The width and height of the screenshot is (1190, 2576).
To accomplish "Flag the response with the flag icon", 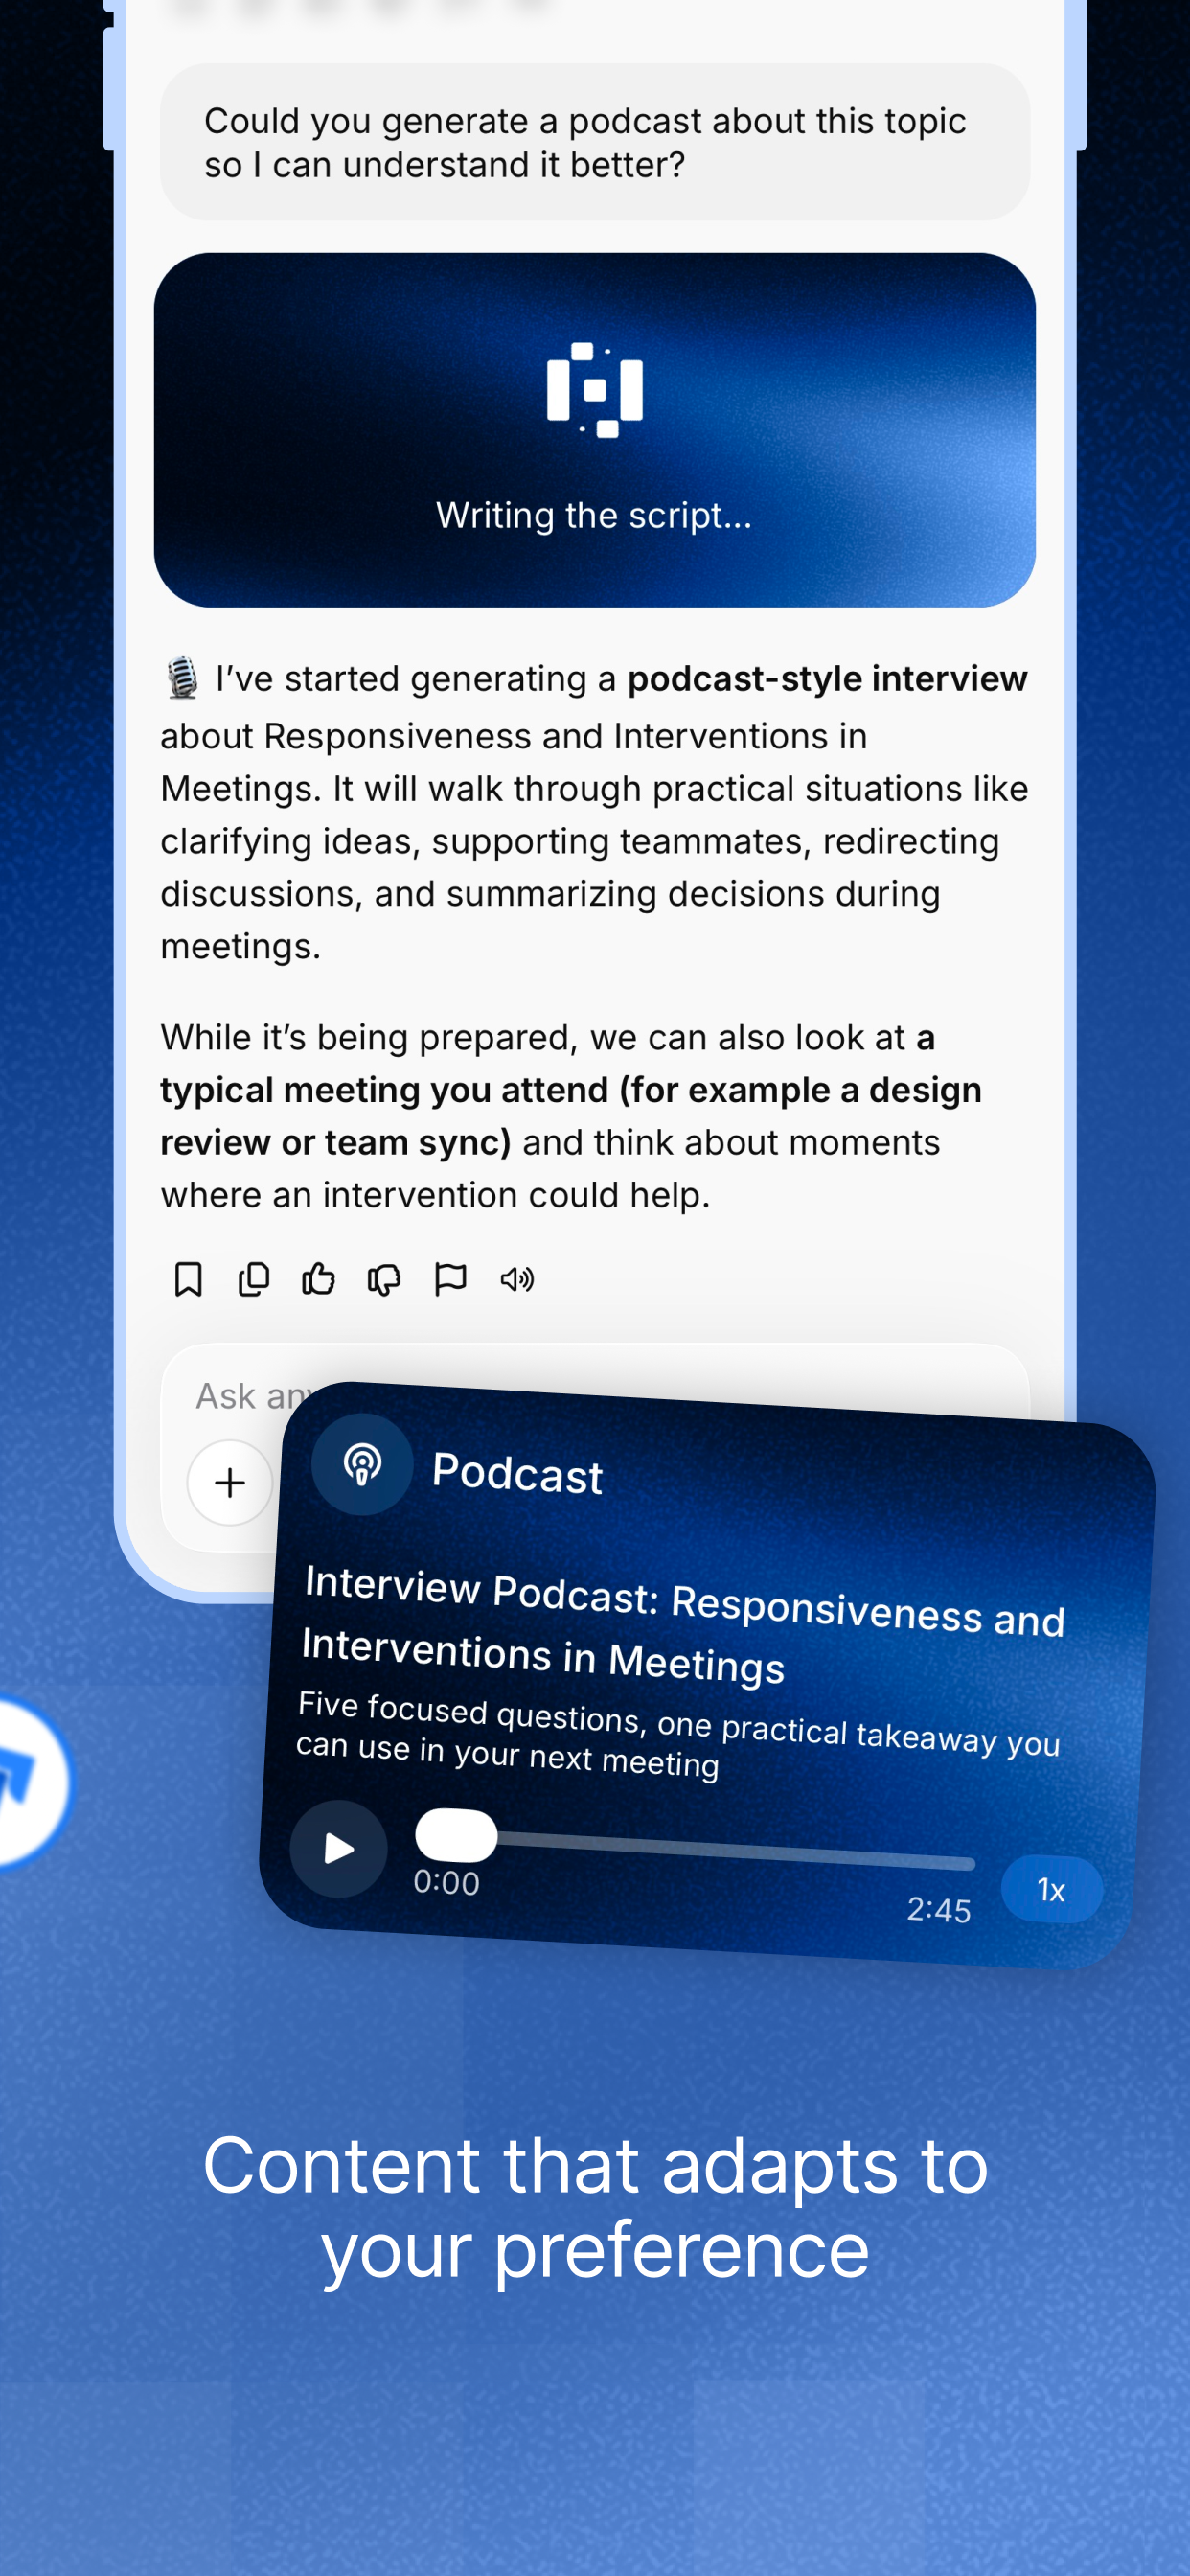I will pos(450,1279).
